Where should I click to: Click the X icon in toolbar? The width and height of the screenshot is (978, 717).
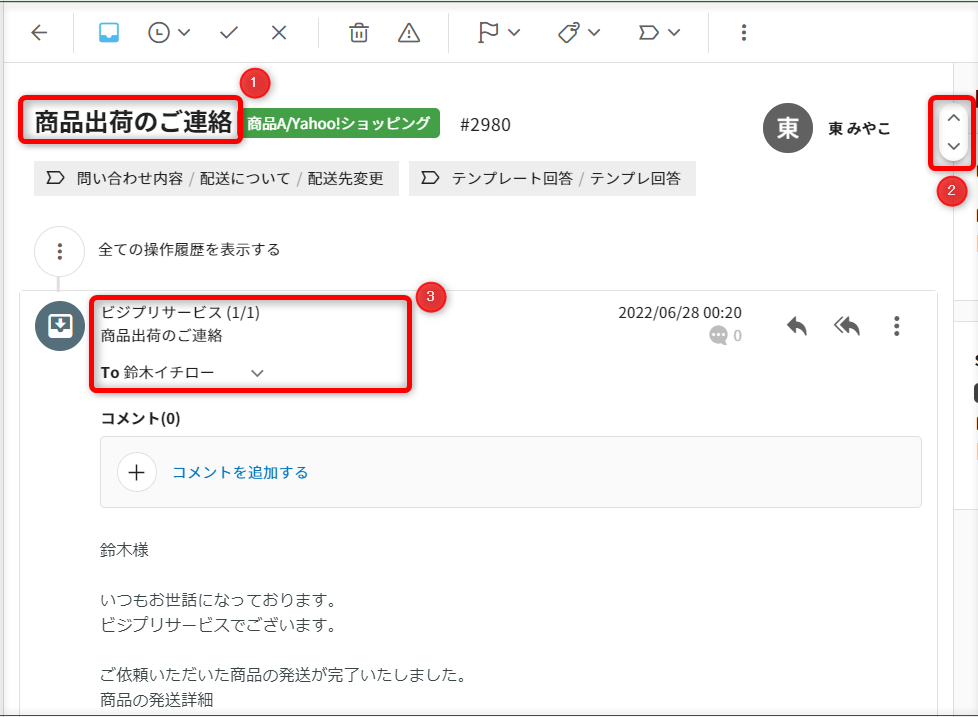click(x=279, y=32)
